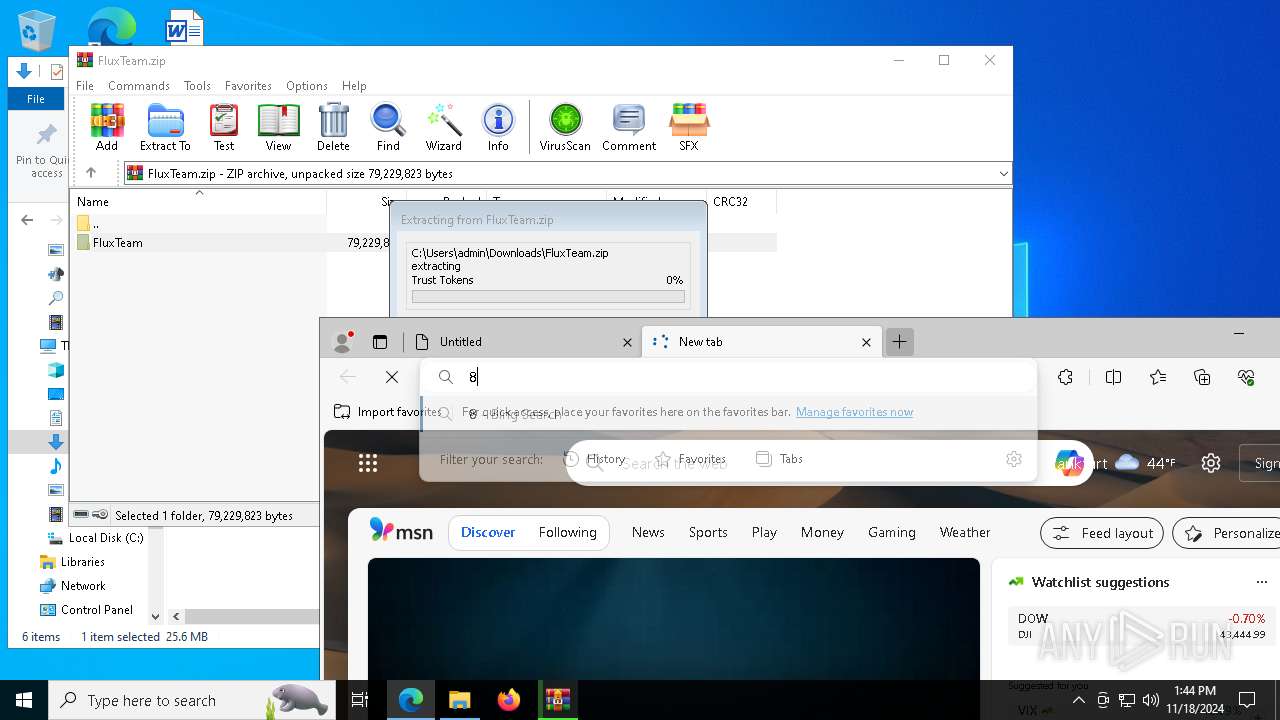This screenshot has width=1280, height=720.
Task: Open WinRAR File menu
Action: point(85,86)
